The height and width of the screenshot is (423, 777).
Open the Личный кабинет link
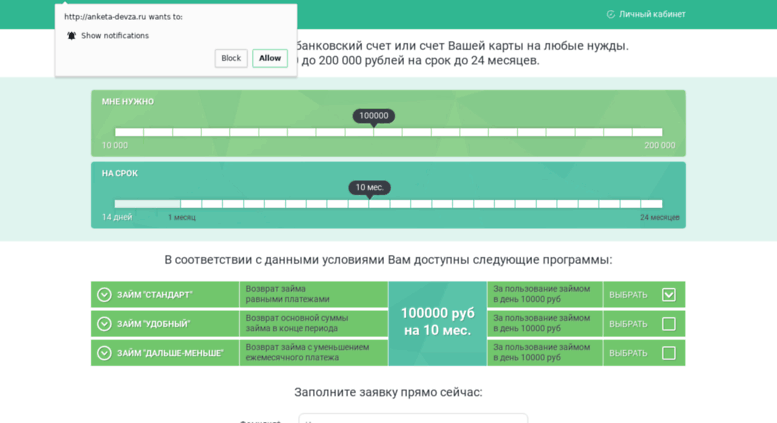tap(652, 14)
